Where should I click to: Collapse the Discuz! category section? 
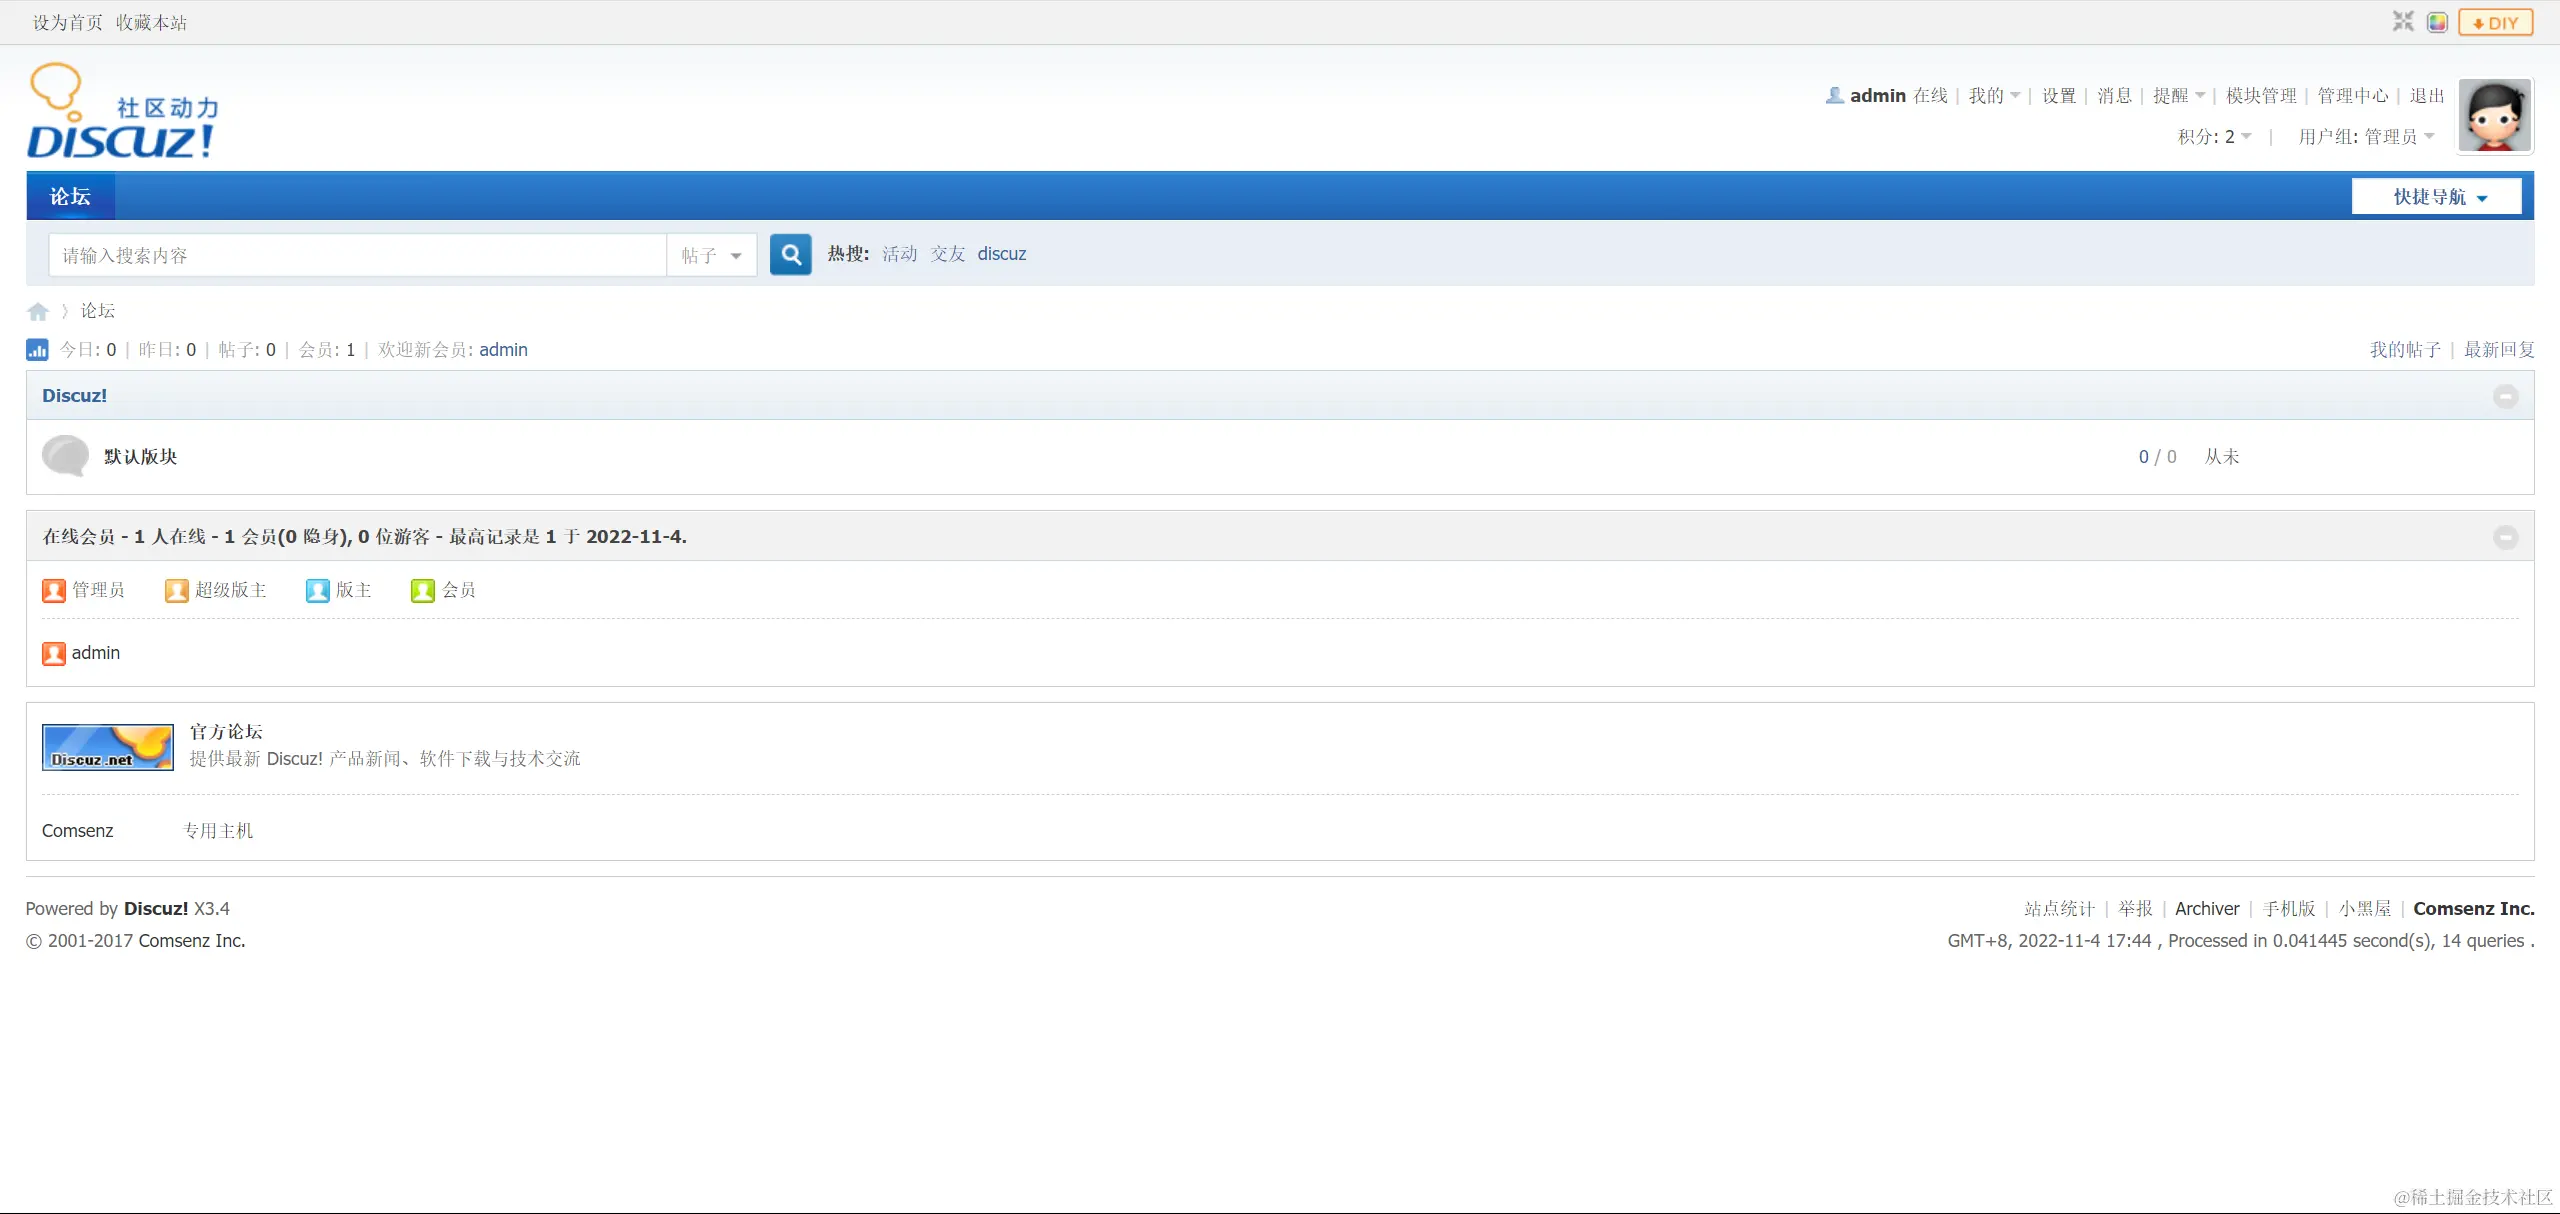[2505, 396]
